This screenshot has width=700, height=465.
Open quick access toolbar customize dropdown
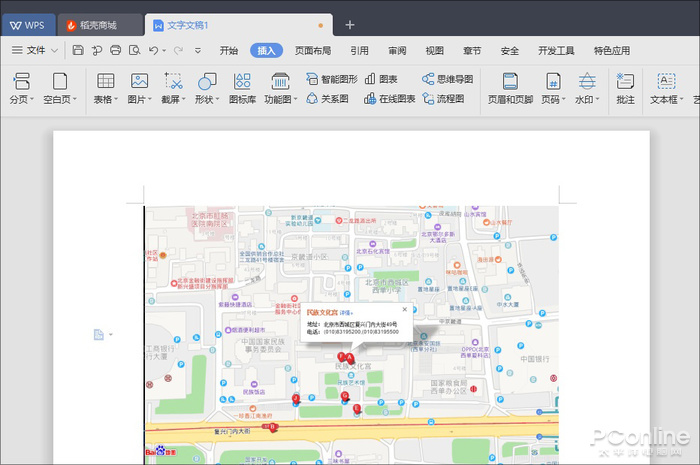point(198,50)
